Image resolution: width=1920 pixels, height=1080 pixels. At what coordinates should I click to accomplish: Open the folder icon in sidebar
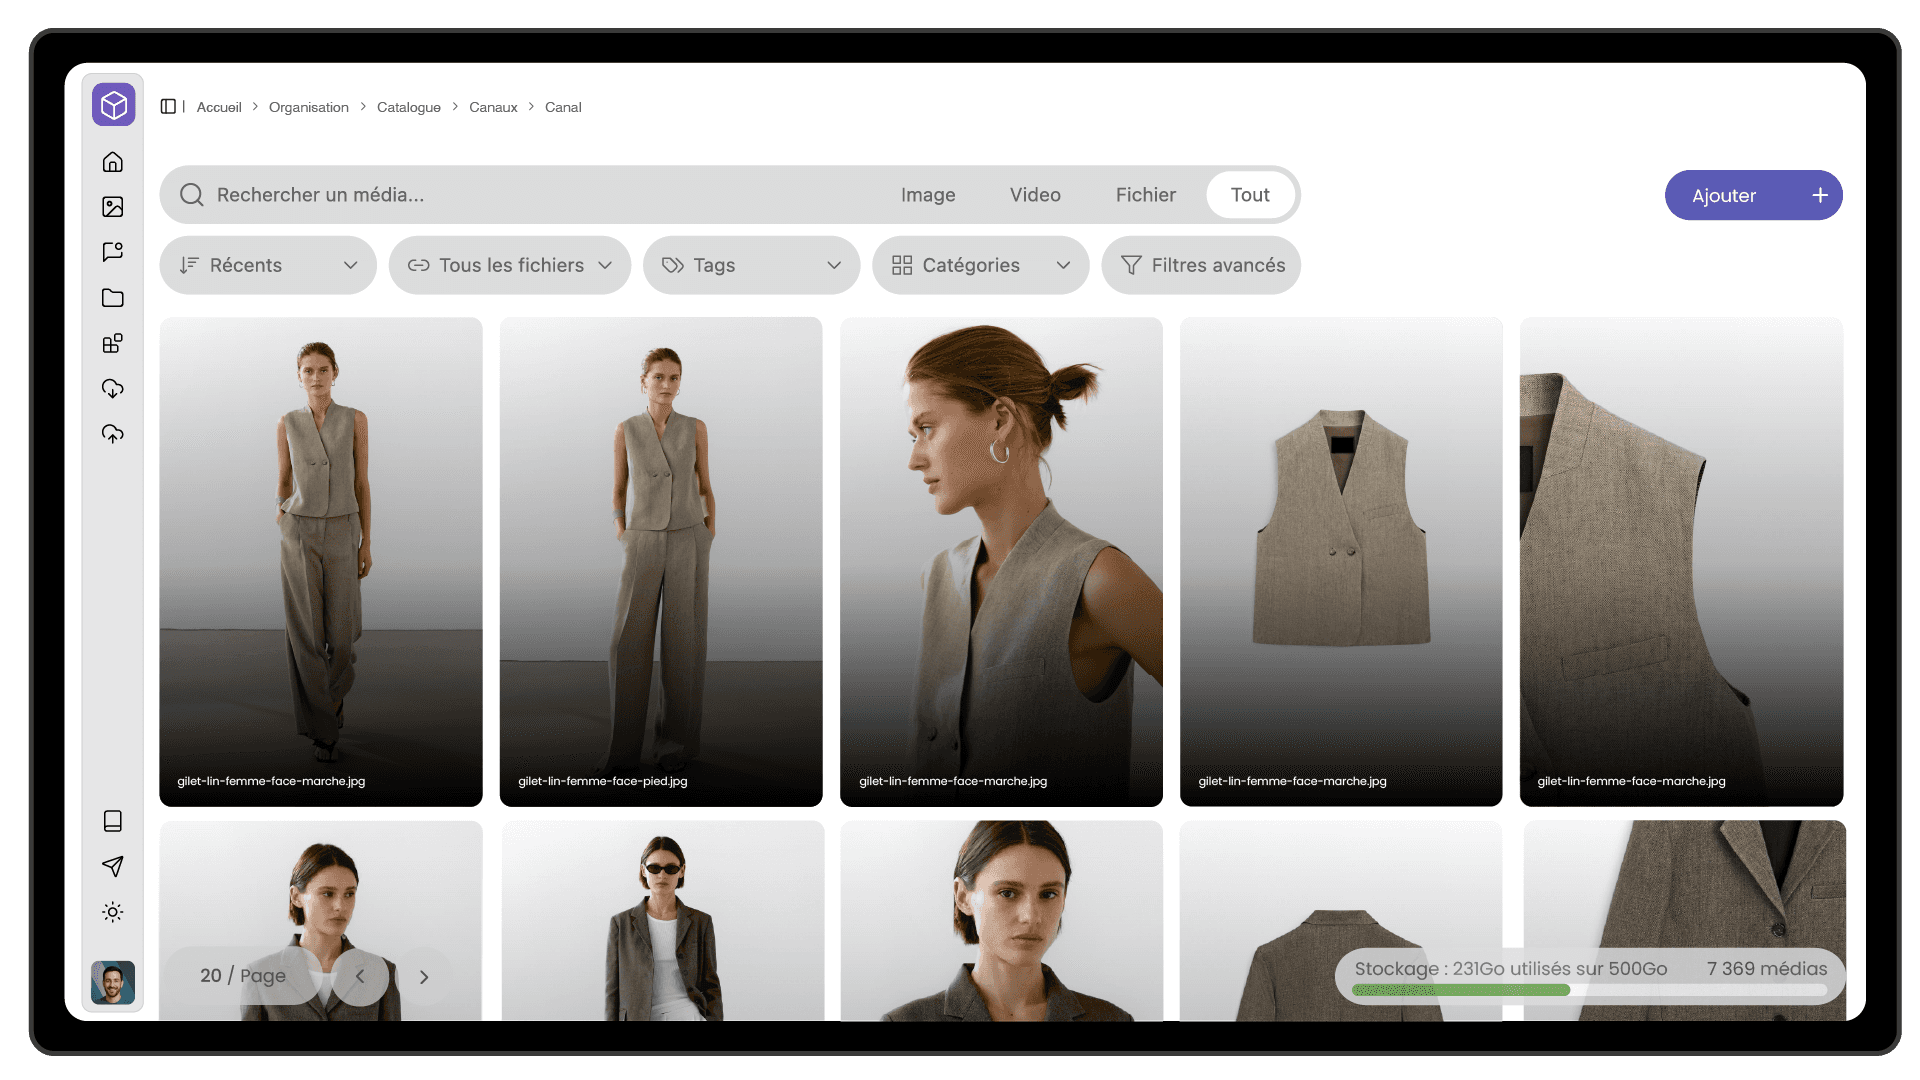click(113, 298)
